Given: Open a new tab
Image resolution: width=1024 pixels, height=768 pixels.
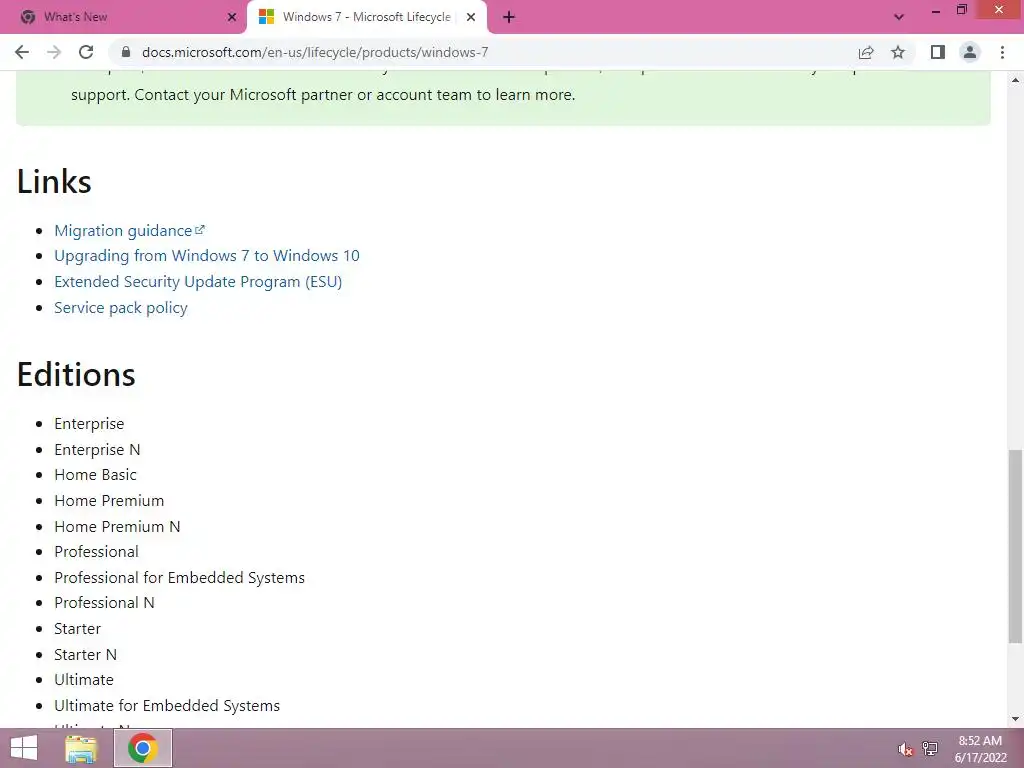Looking at the screenshot, I should point(509,17).
